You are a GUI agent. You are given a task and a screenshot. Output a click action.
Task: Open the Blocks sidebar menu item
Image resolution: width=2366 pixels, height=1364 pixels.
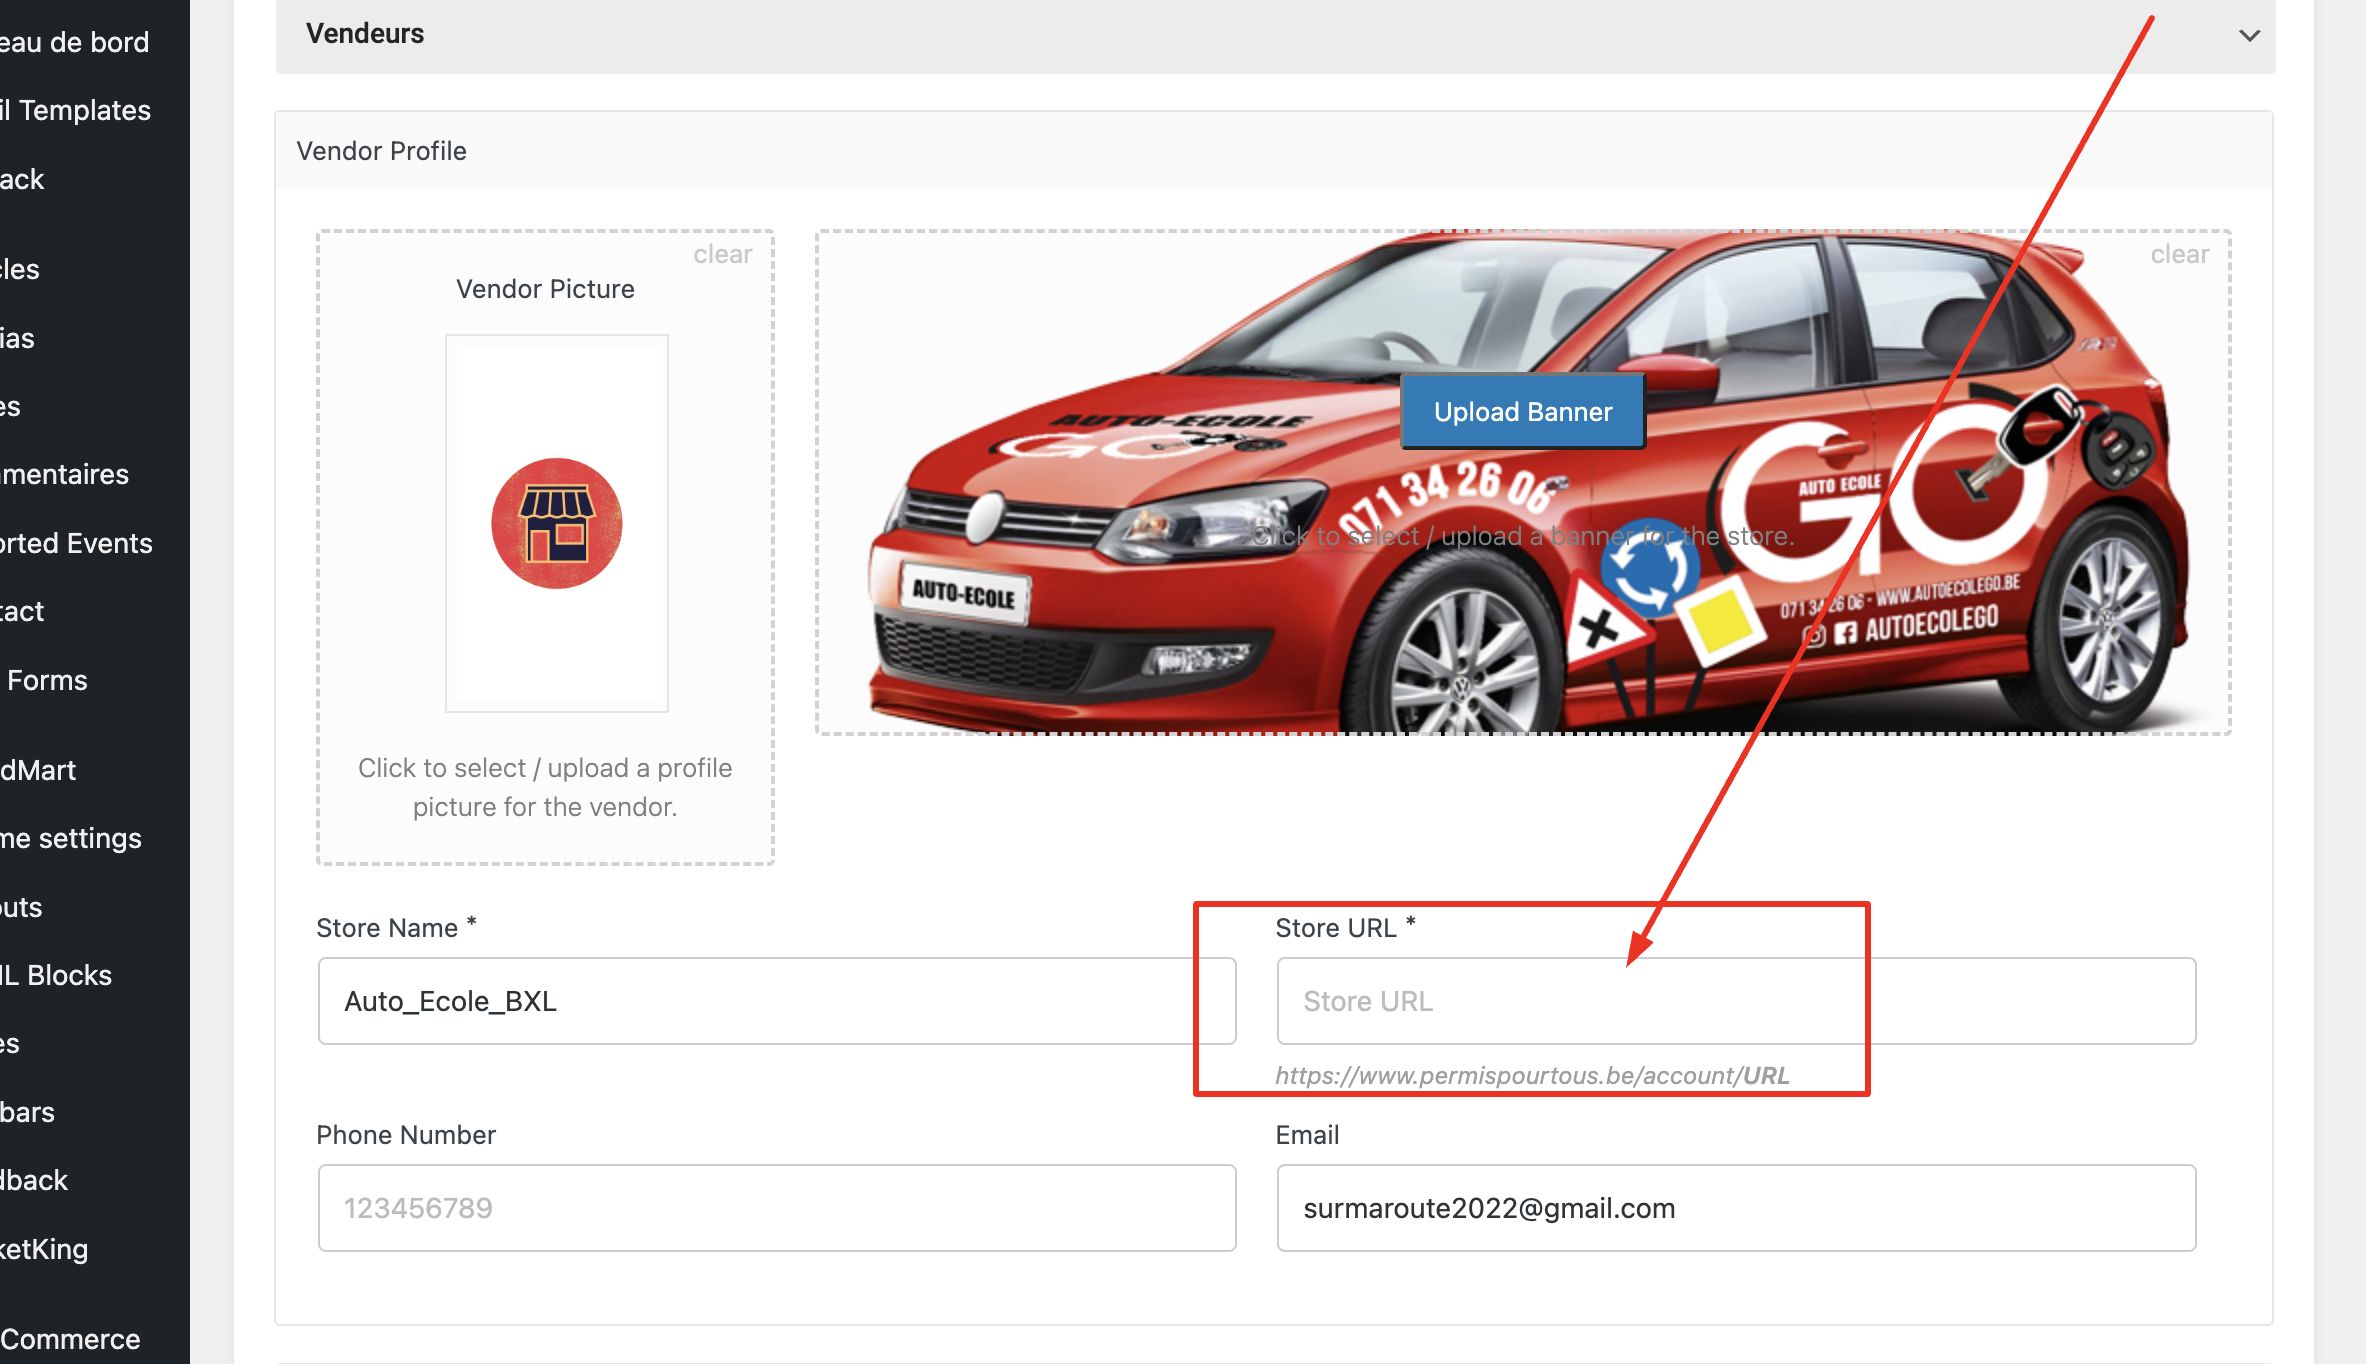[56, 975]
